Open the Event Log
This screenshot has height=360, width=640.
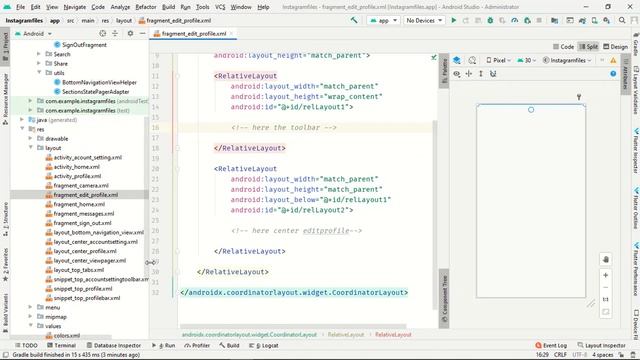[x=551, y=345]
